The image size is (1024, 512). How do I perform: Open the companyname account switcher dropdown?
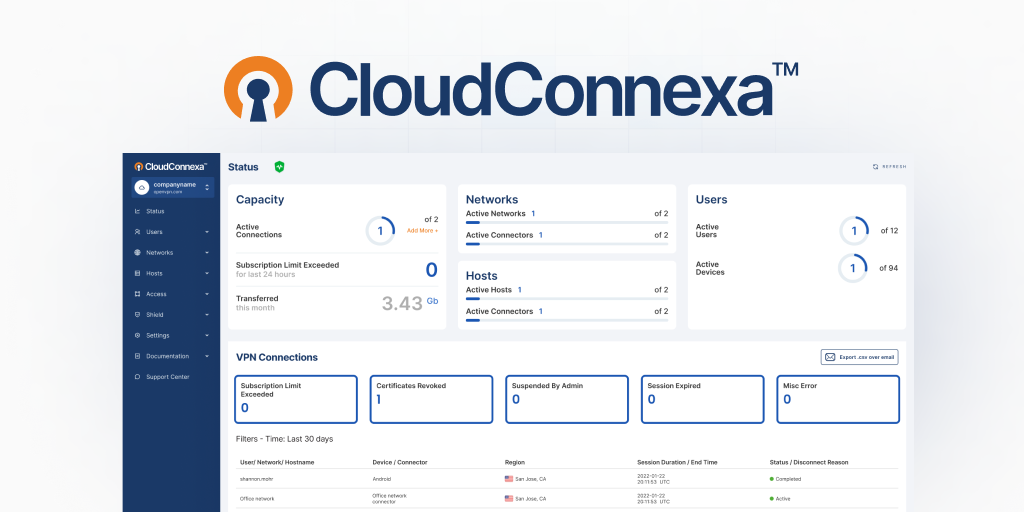(x=172, y=187)
